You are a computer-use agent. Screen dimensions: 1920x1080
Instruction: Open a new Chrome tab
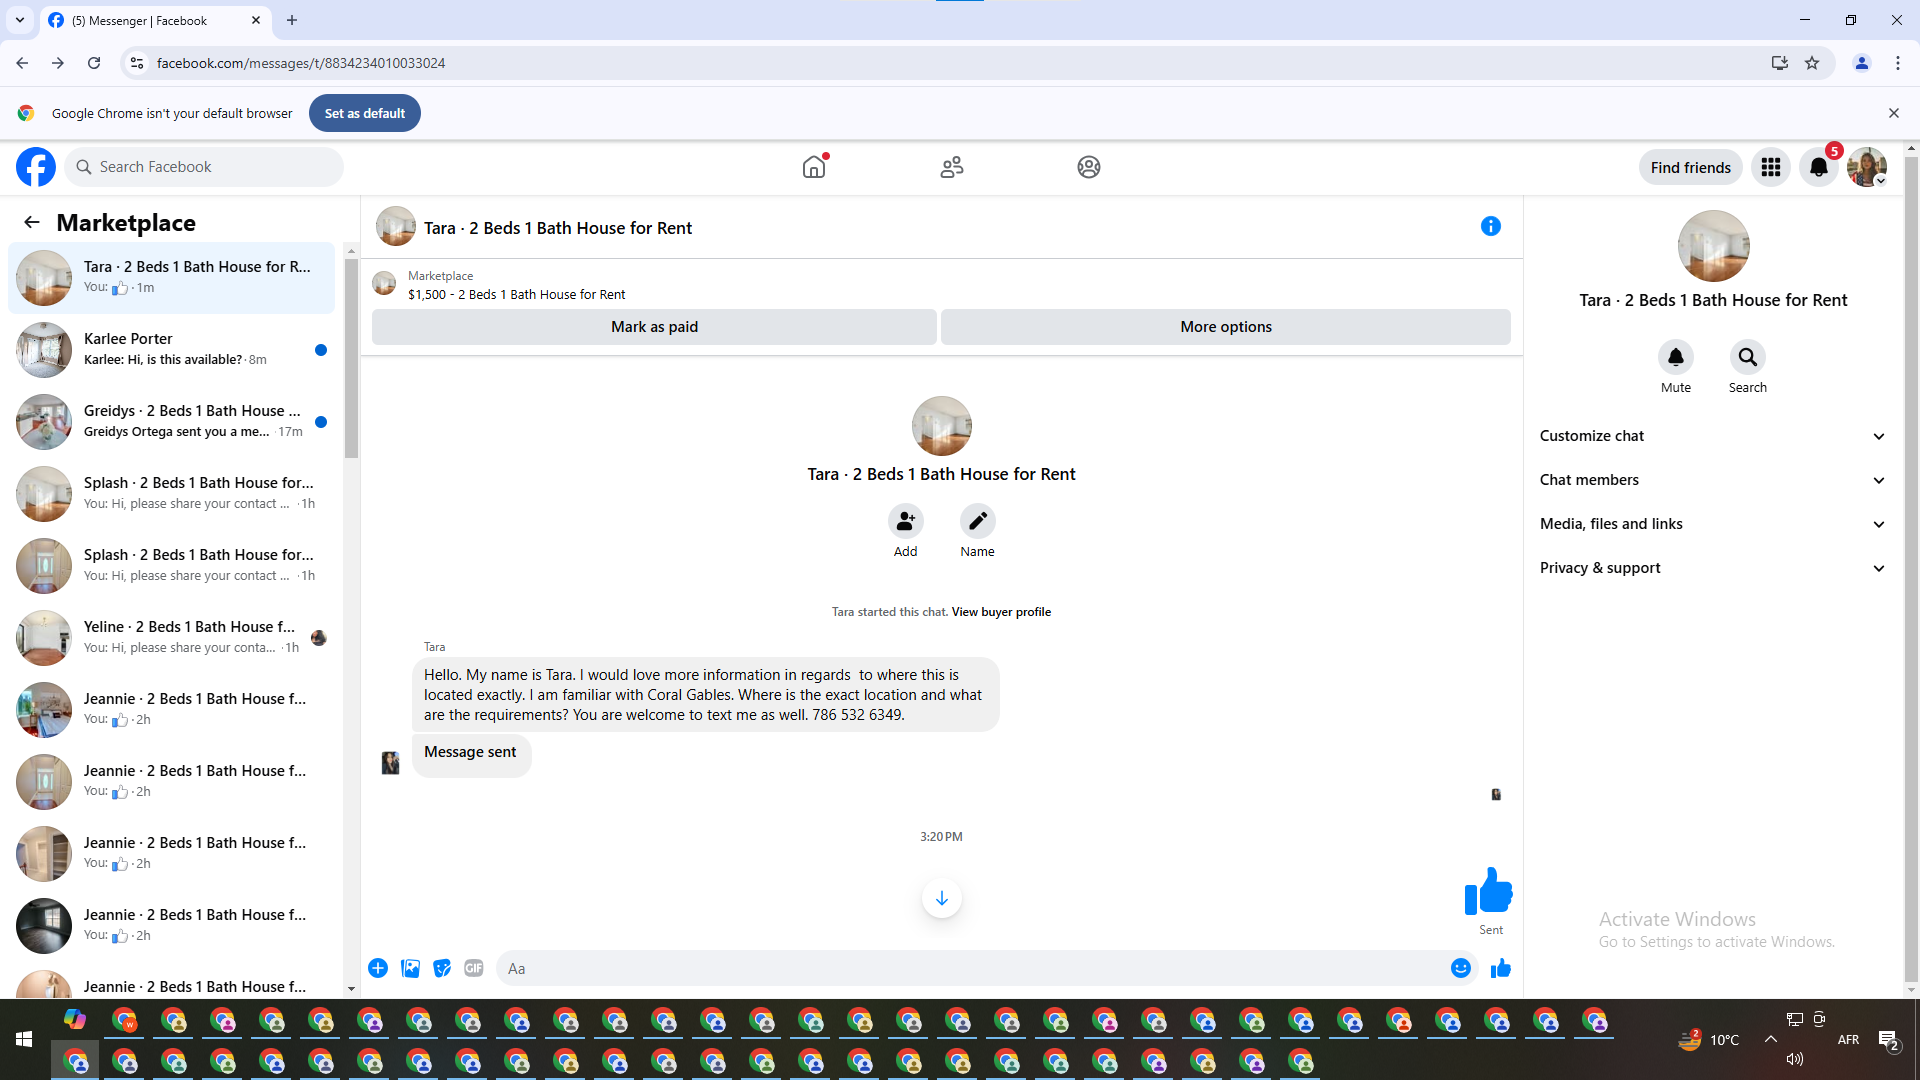pos(292,20)
